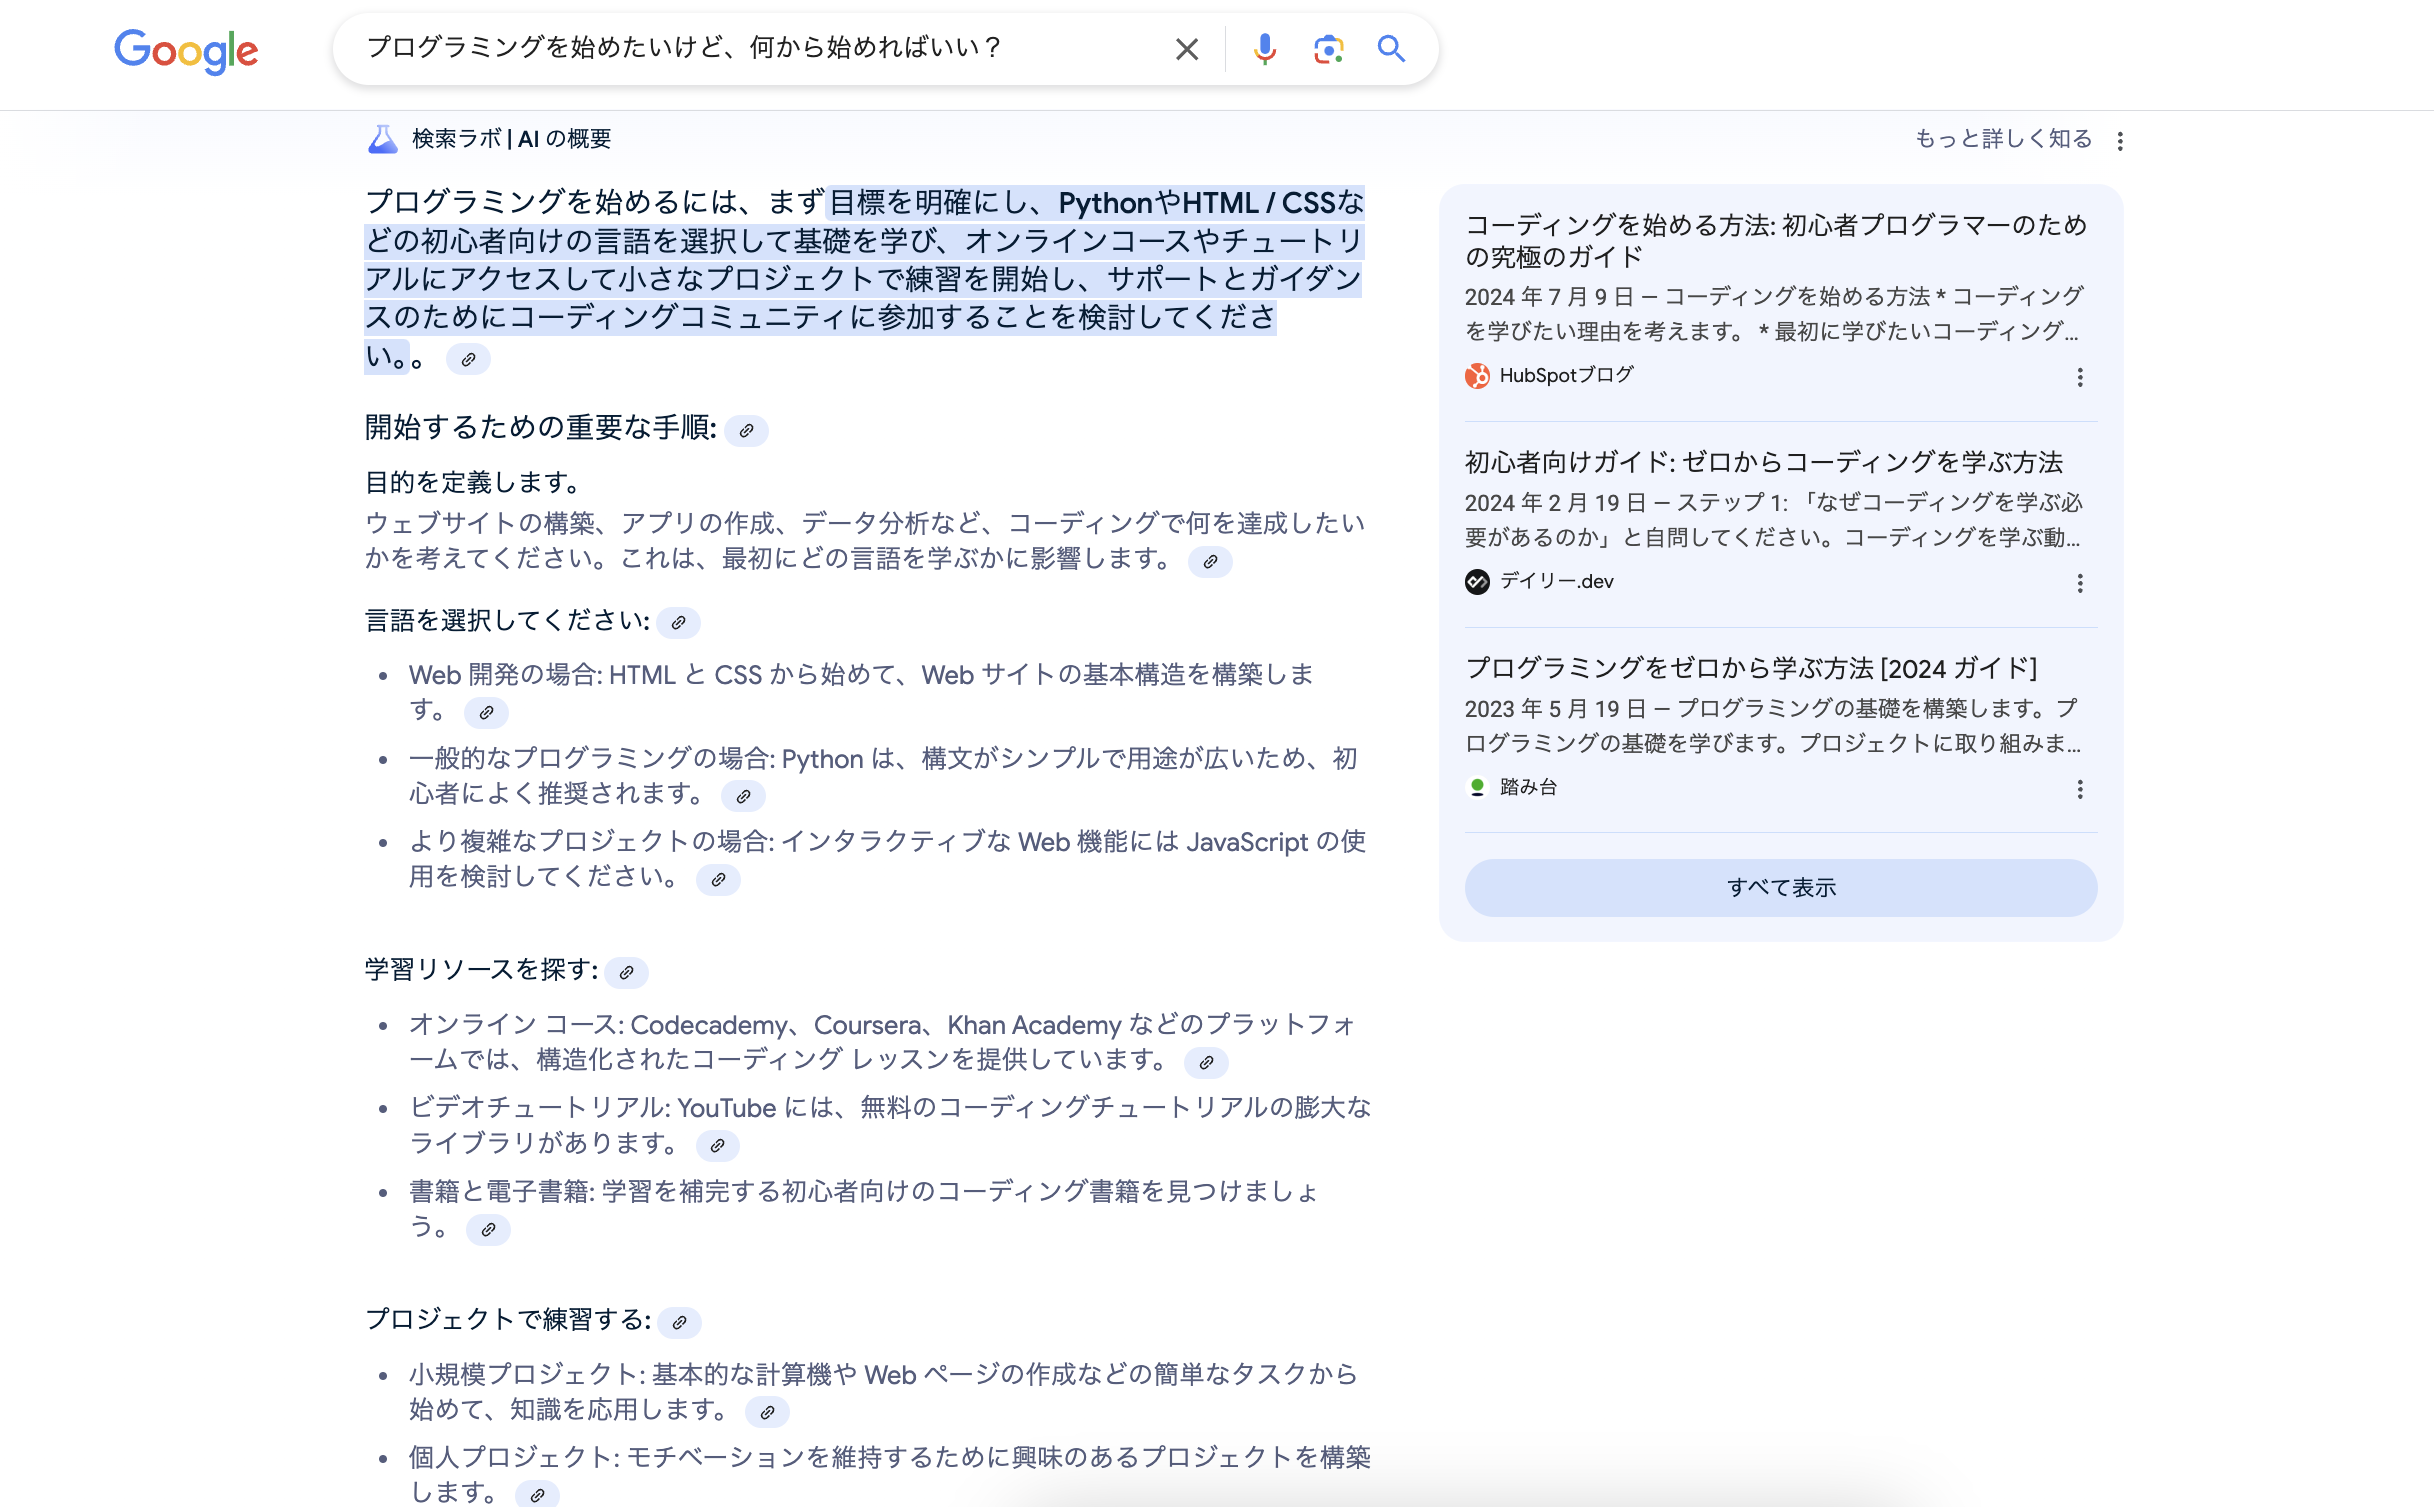Click もっと詳しく知る link
The width and height of the screenshot is (2434, 1507).
(2002, 139)
